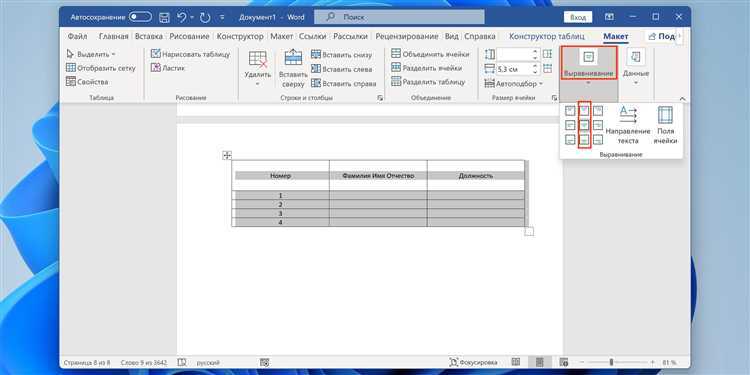Click Разделить таблицу split table
Image resolution: width=750 pixels, height=375 pixels.
[428, 82]
